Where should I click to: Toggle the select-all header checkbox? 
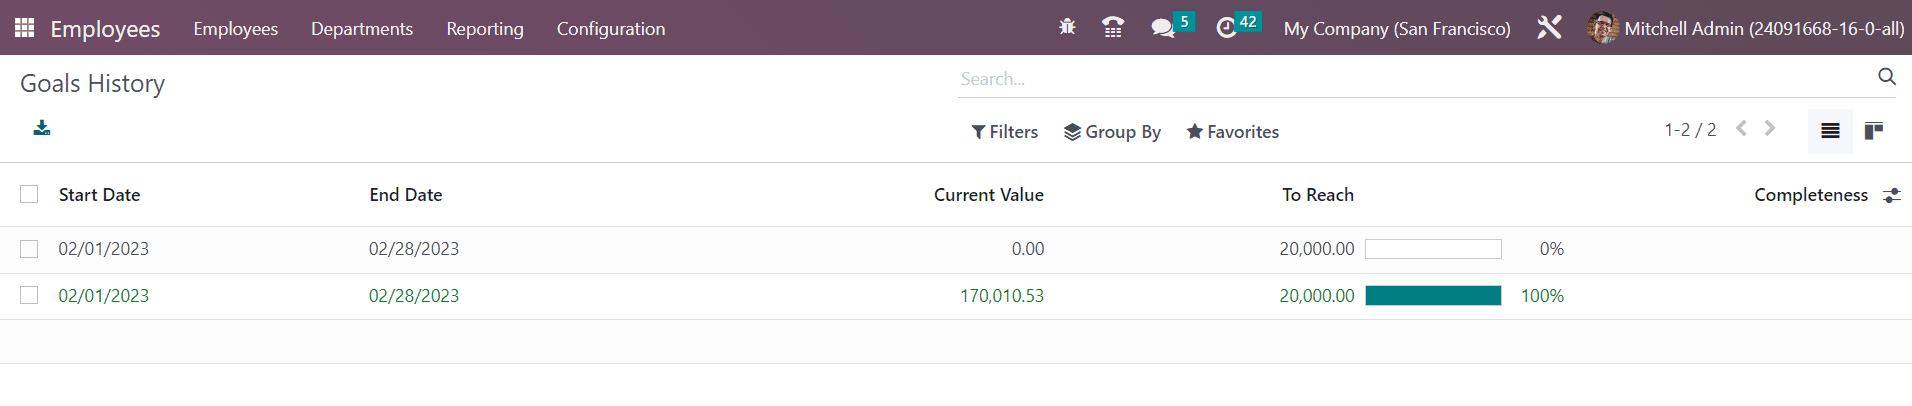[29, 194]
